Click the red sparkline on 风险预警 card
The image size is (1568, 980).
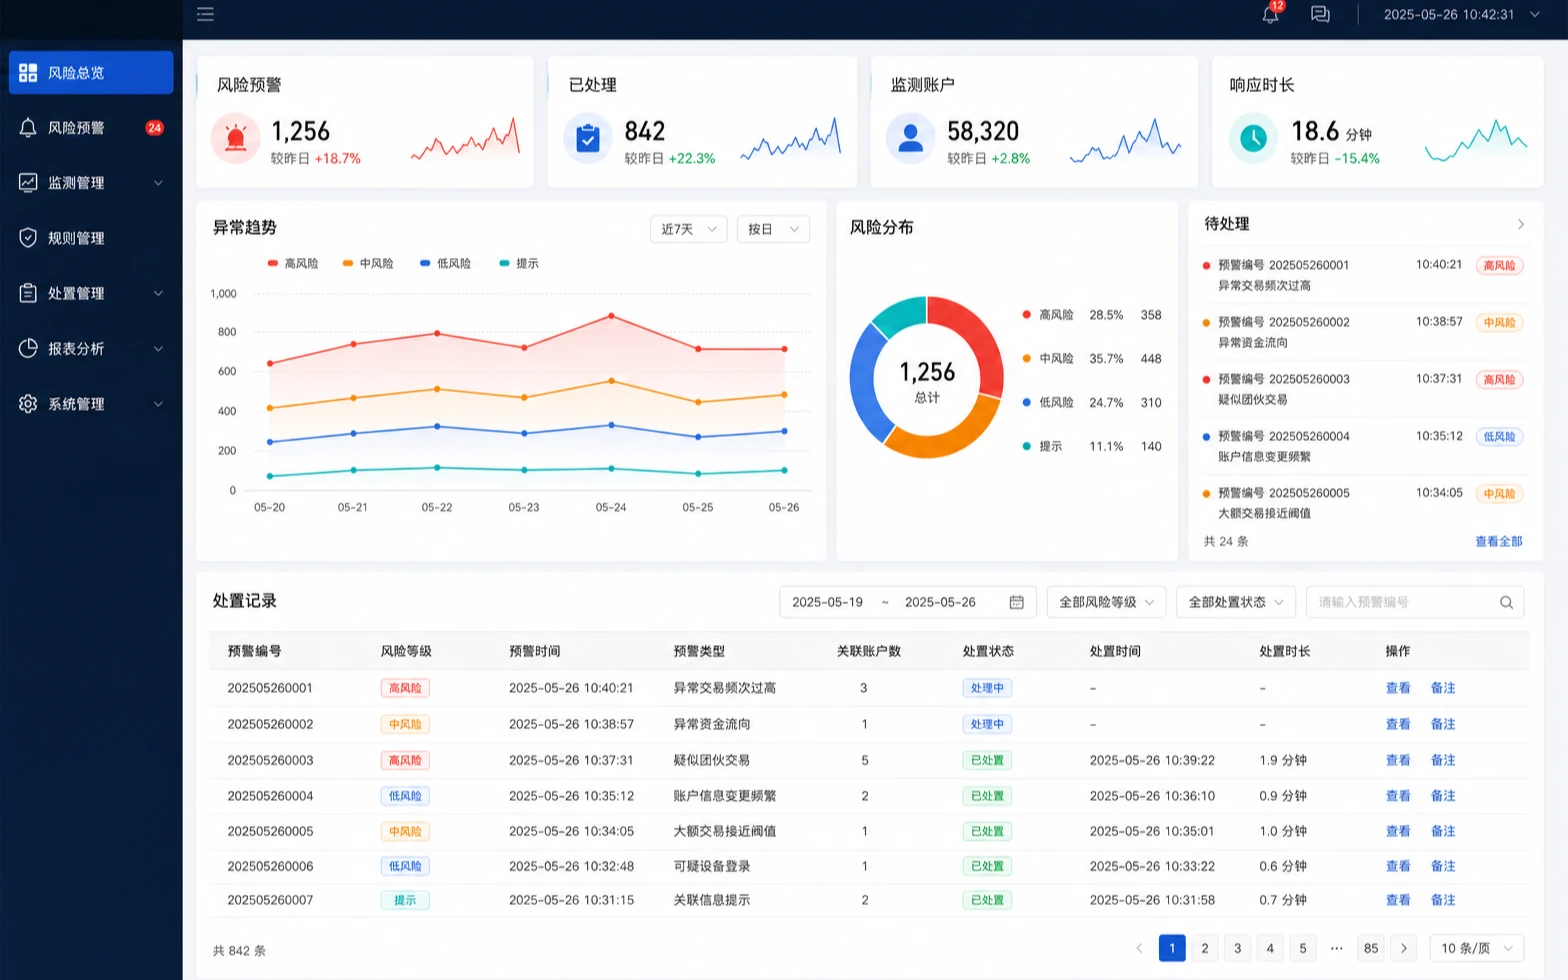tap(466, 140)
